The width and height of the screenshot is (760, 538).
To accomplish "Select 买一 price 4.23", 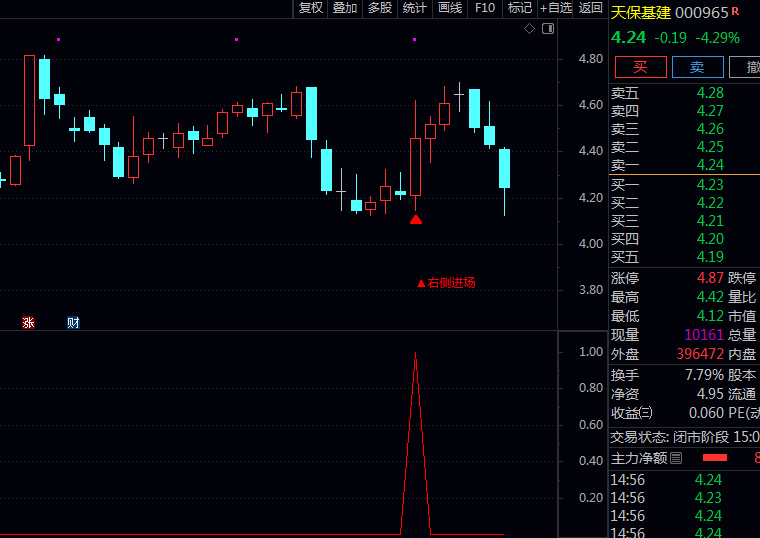I will (x=710, y=185).
